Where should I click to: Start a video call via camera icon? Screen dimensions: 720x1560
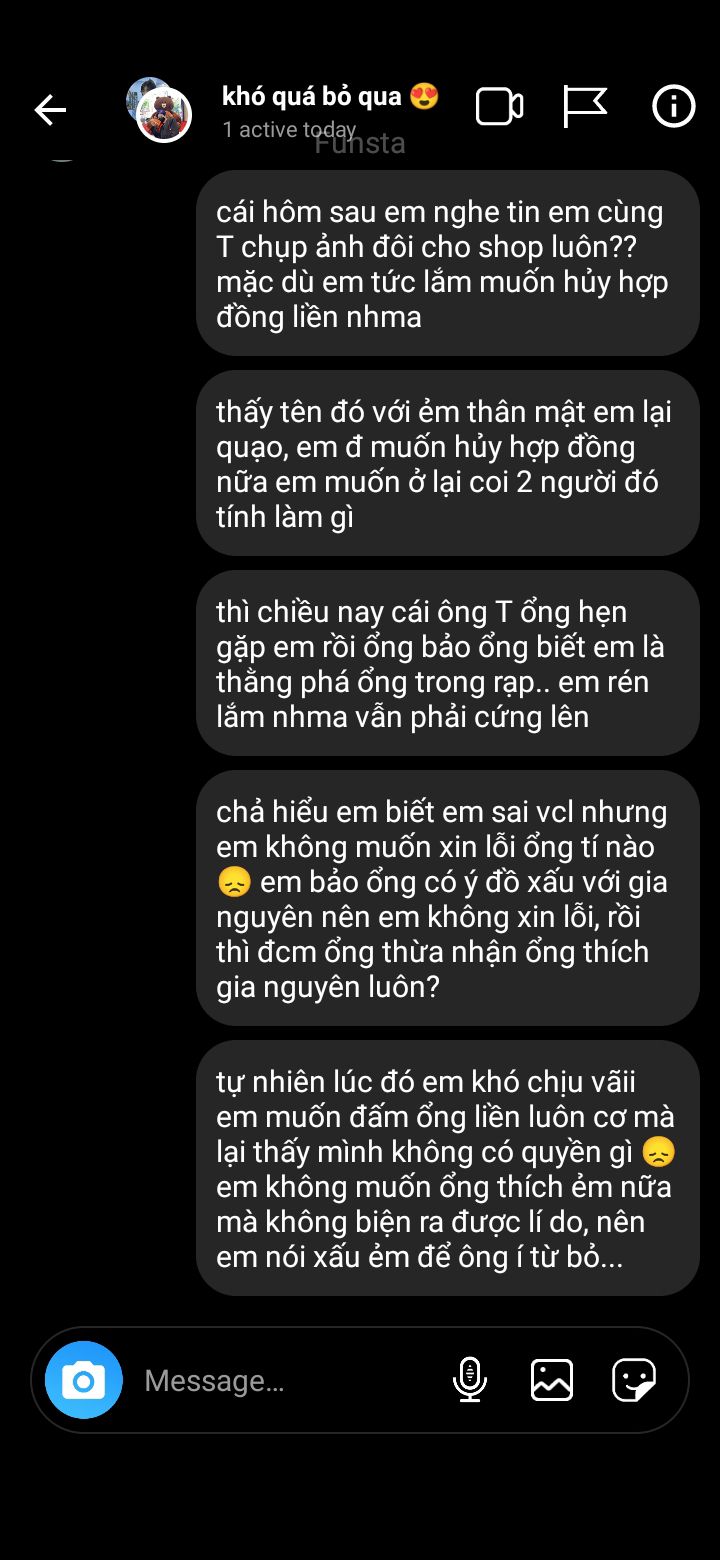click(499, 106)
